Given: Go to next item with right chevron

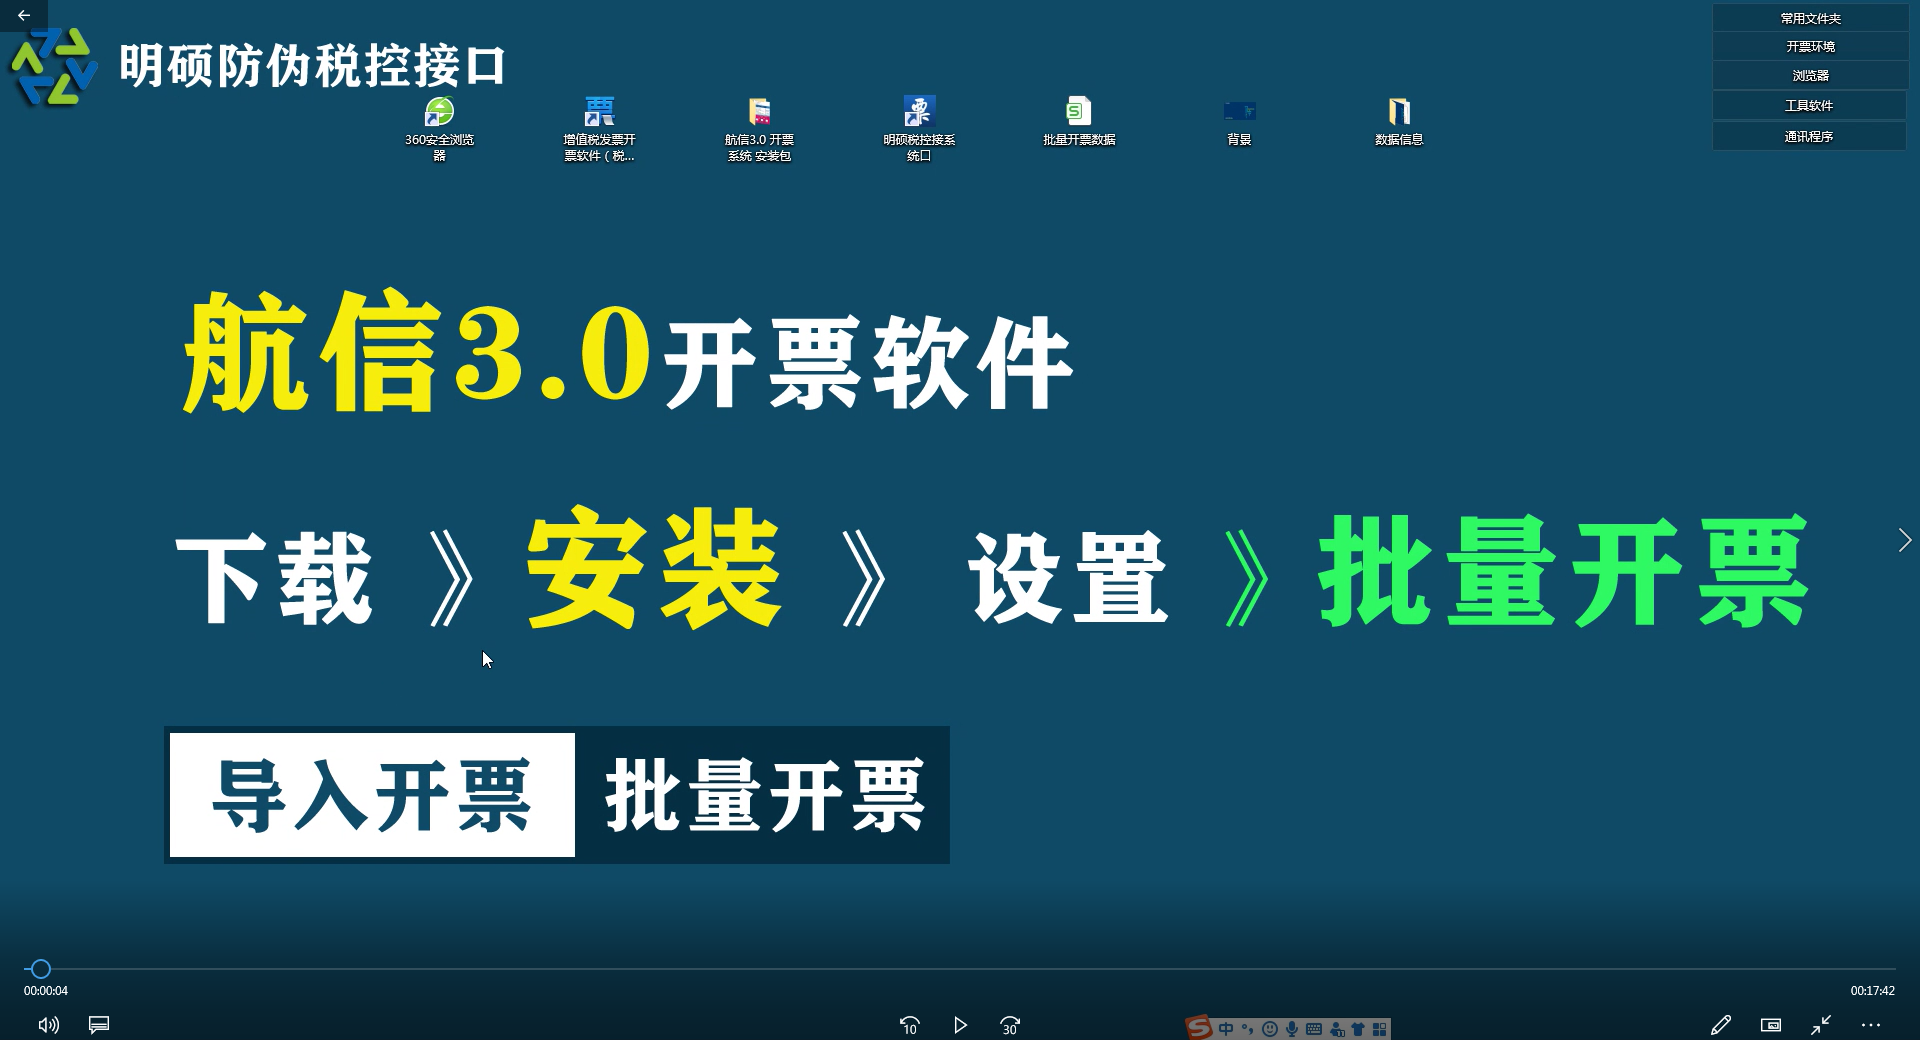Looking at the screenshot, I should pos(1904,540).
